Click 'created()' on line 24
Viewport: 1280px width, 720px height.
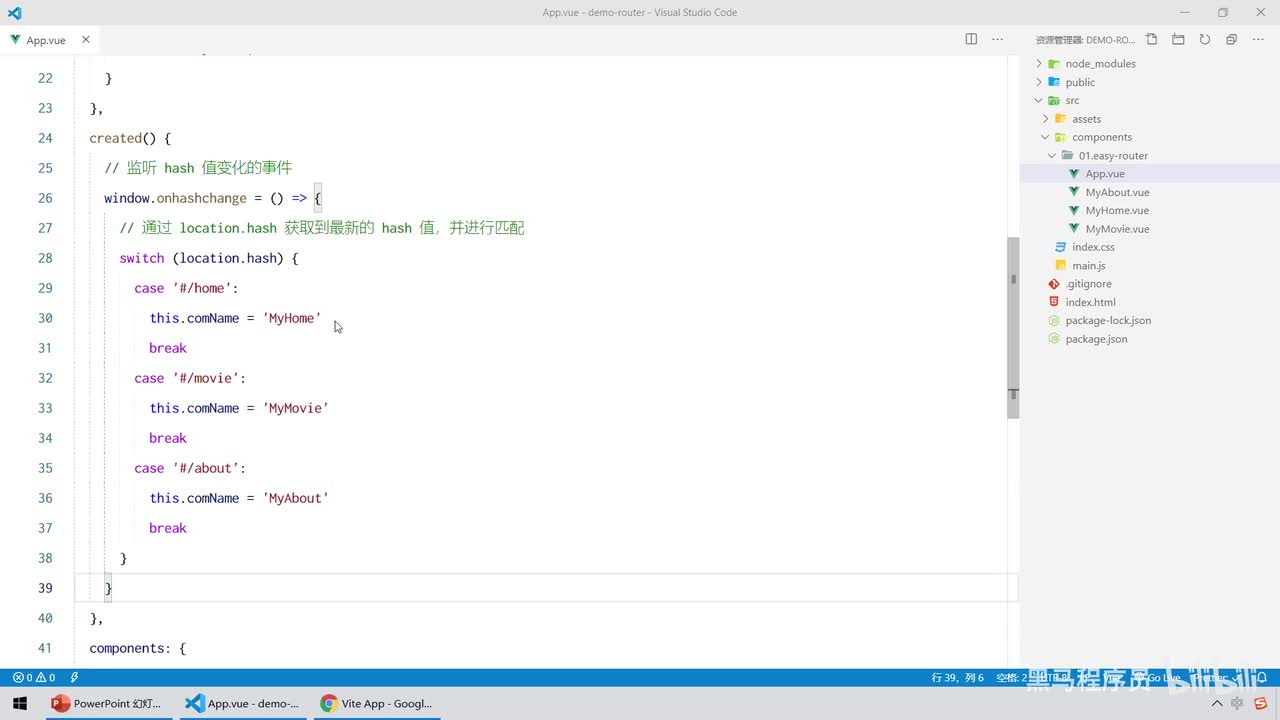click(123, 138)
